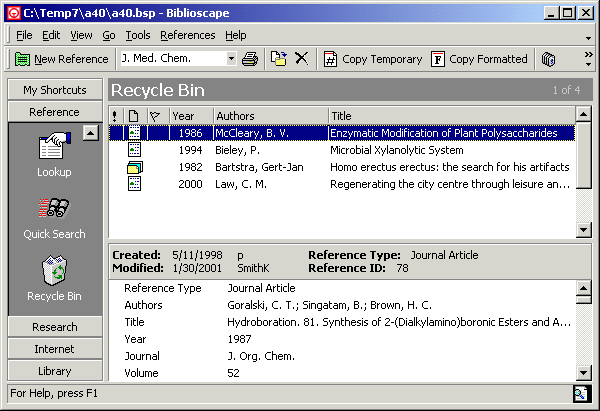600x411 pixels.
Task: Click the detail pane scroll down arrow
Action: [x=584, y=373]
